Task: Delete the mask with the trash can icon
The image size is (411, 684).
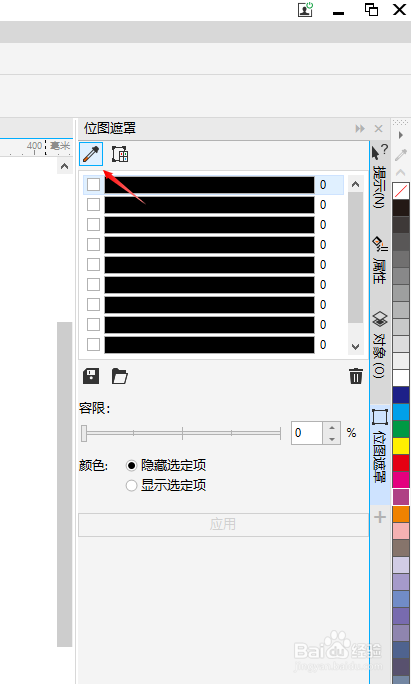Action: click(356, 376)
